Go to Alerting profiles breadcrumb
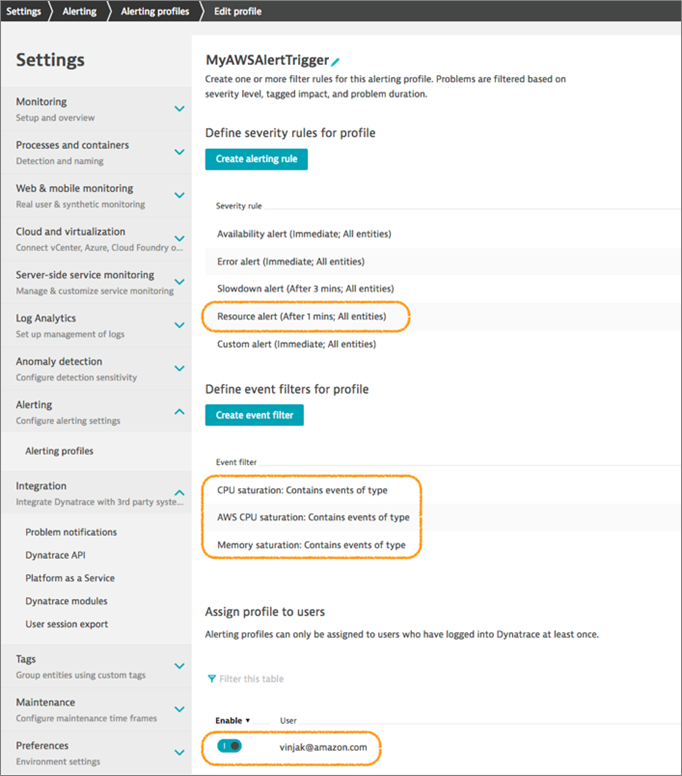 click(x=155, y=11)
